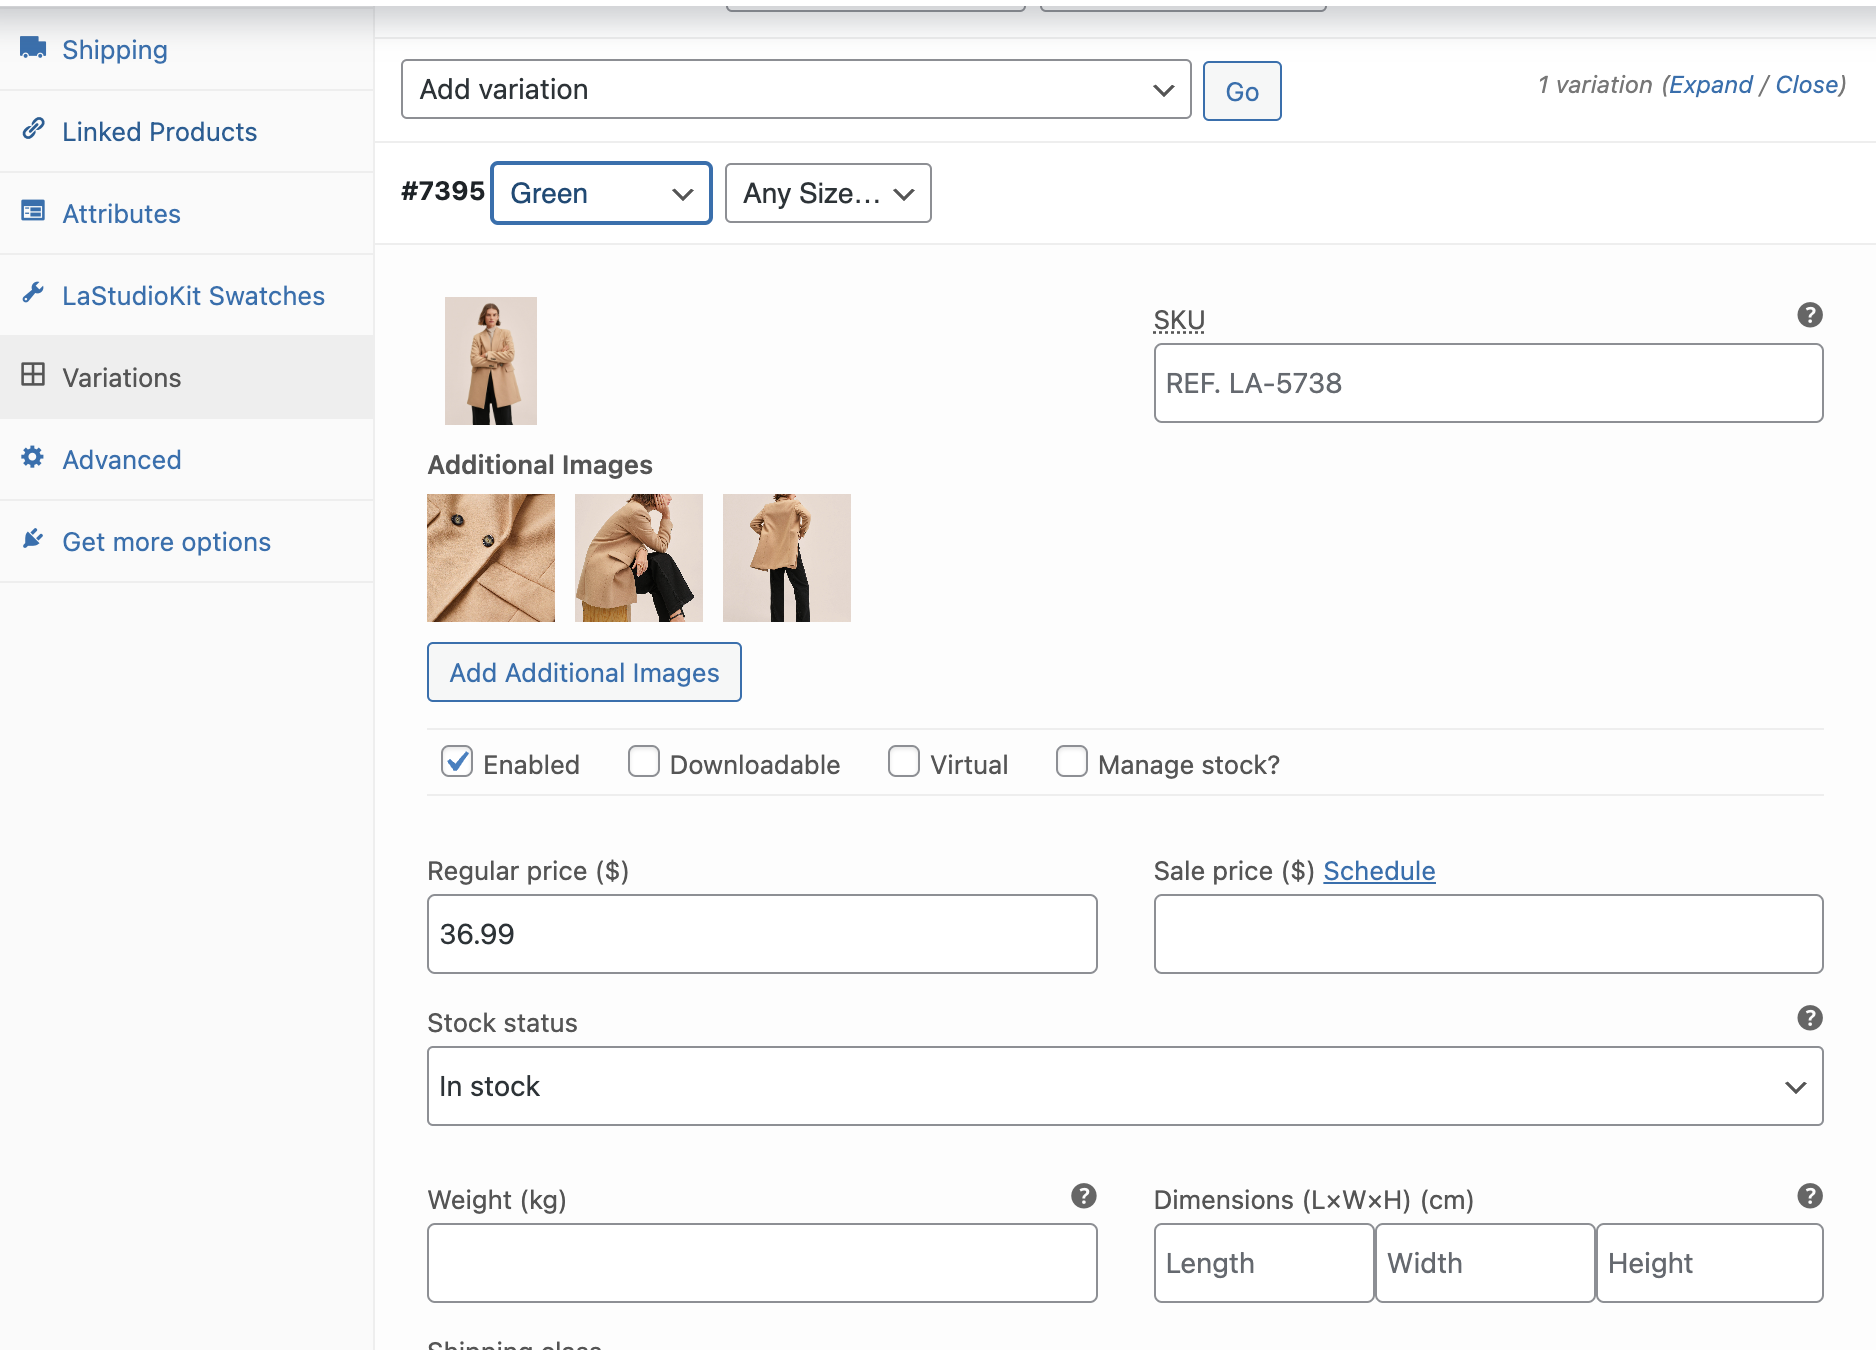This screenshot has height=1350, width=1876.
Task: Click the main variation coat image thumbnail
Action: tap(490, 361)
